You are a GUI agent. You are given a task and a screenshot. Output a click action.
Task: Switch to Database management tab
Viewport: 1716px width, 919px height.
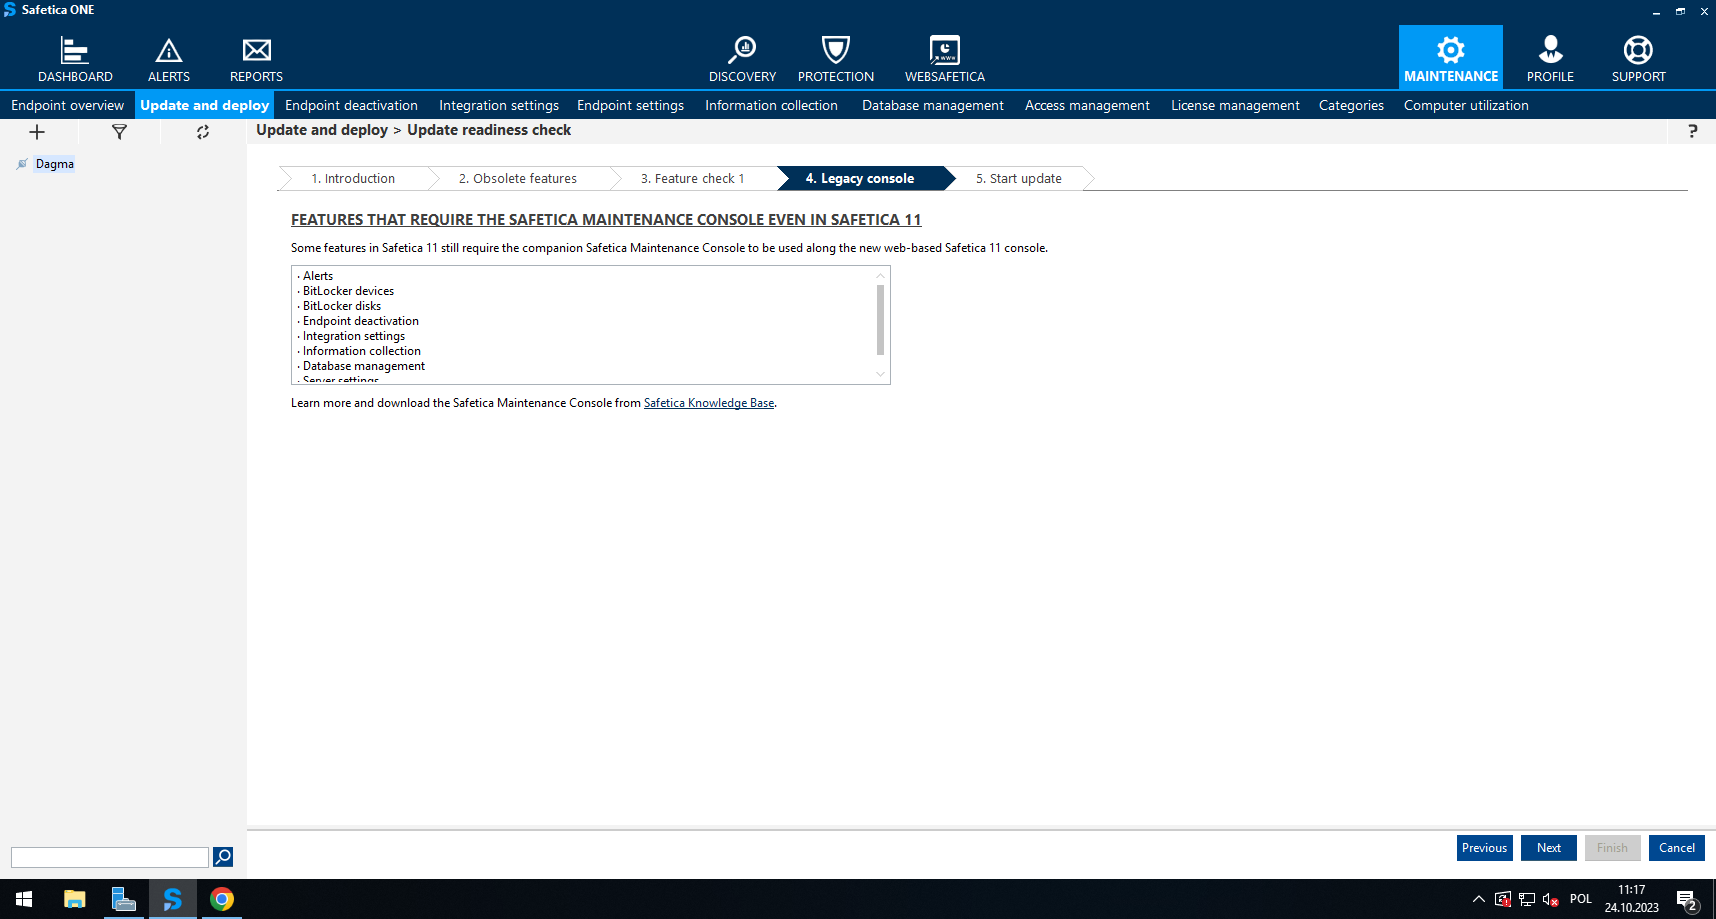pyautogui.click(x=932, y=105)
